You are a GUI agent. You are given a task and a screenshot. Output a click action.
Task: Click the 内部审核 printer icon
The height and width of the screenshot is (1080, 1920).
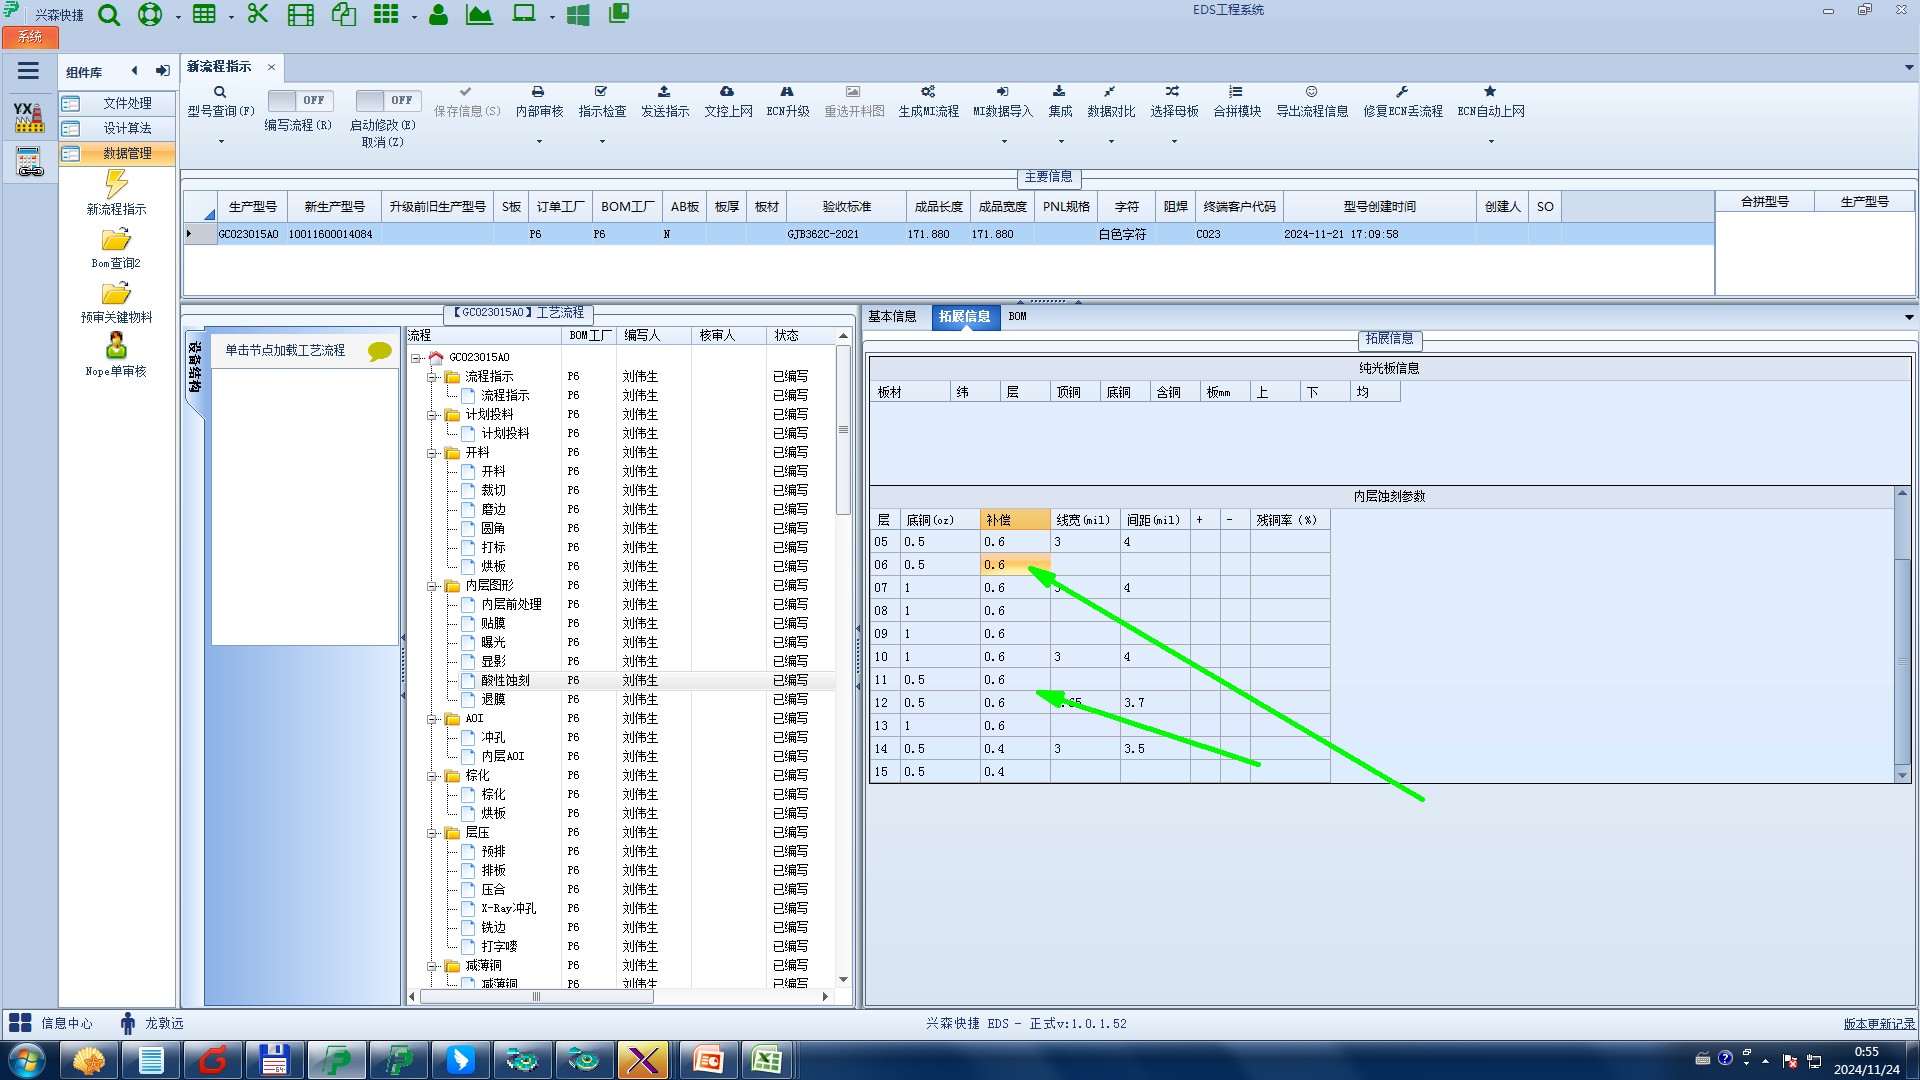pos(538,91)
